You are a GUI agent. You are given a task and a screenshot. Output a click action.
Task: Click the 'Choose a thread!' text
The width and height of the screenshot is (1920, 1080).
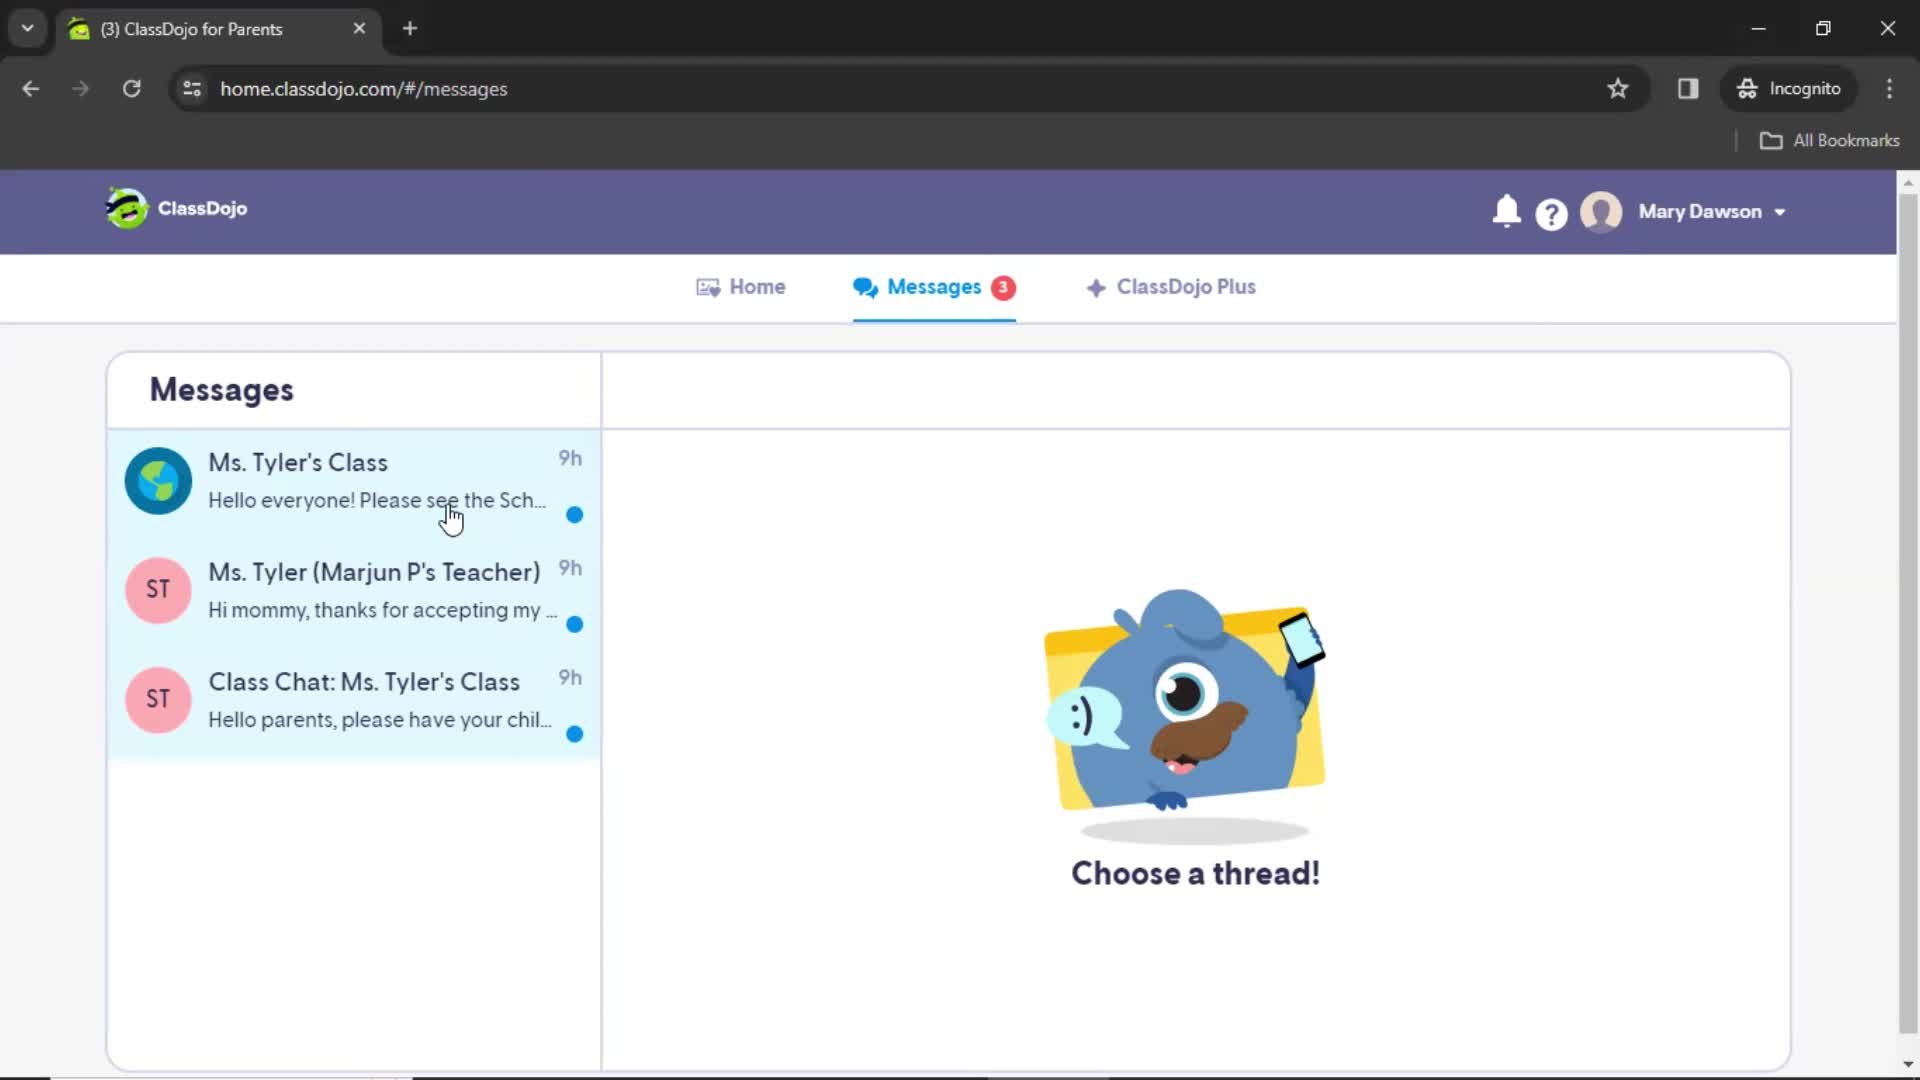click(x=1195, y=873)
